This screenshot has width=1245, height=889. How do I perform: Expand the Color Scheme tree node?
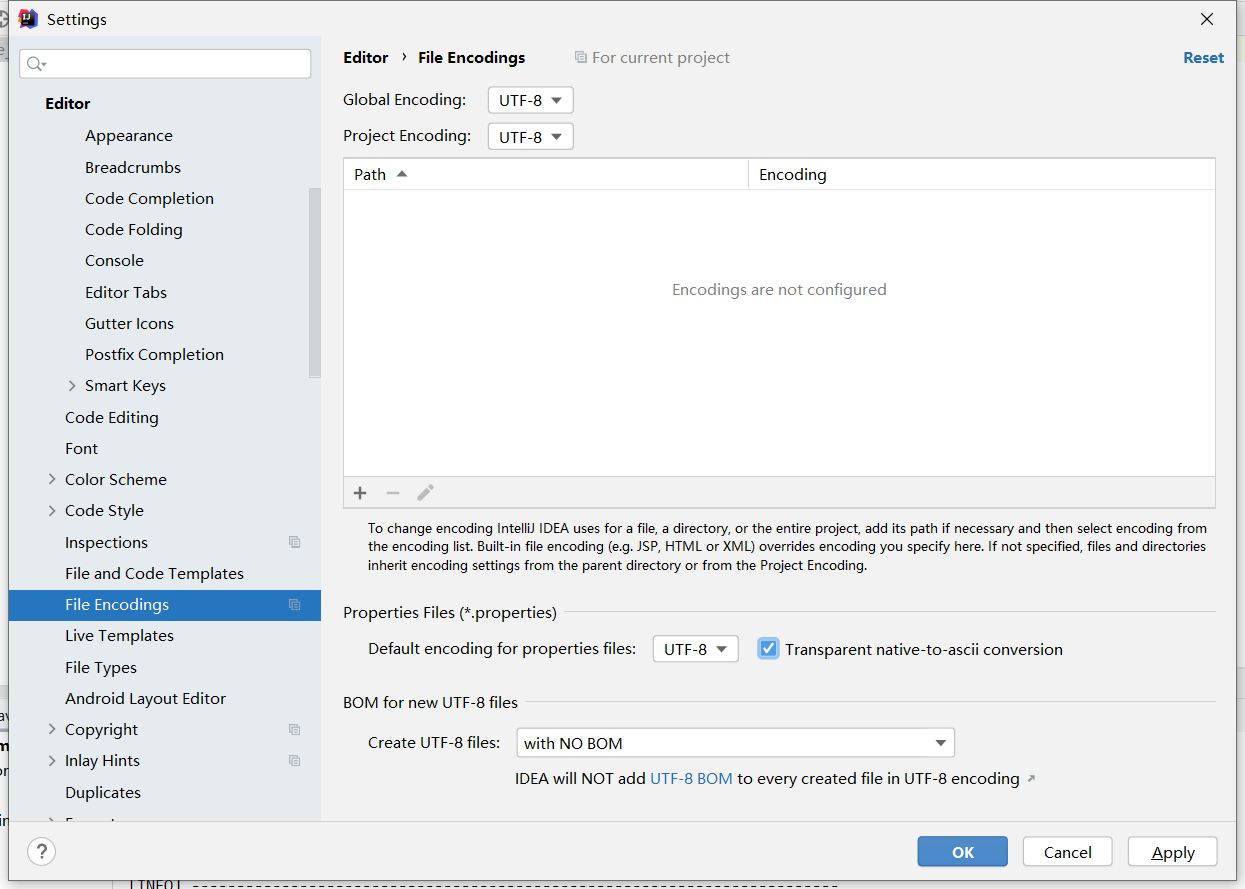[x=52, y=479]
